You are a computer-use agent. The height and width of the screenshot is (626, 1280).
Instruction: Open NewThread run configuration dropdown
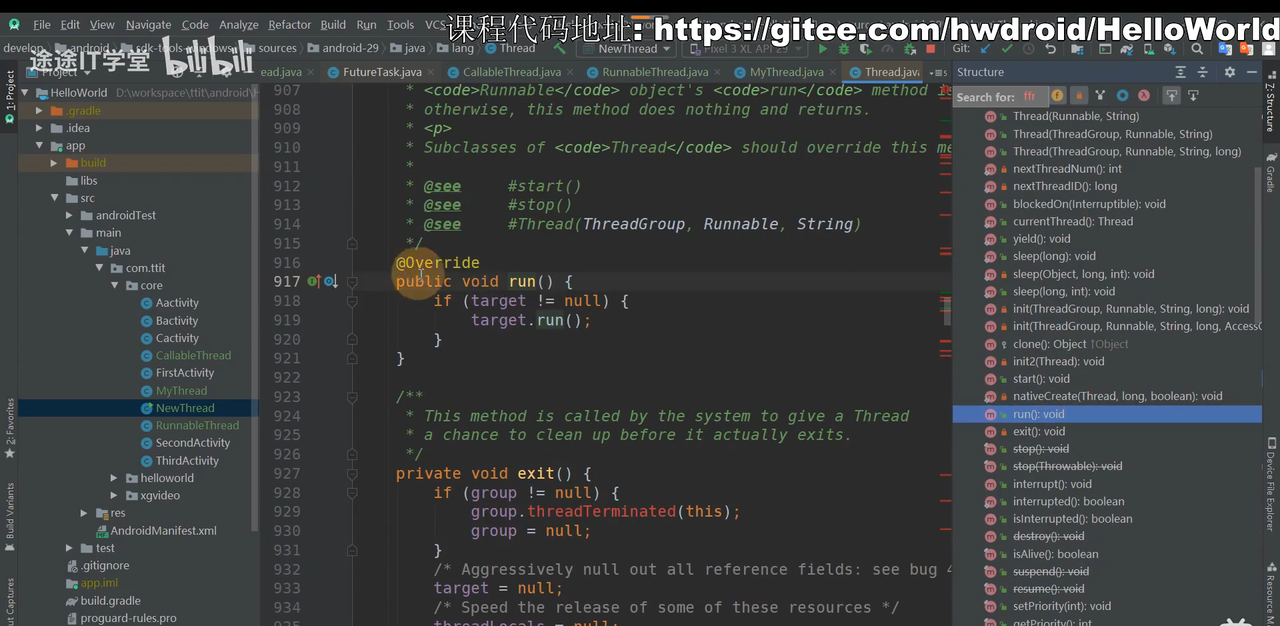click(627, 48)
